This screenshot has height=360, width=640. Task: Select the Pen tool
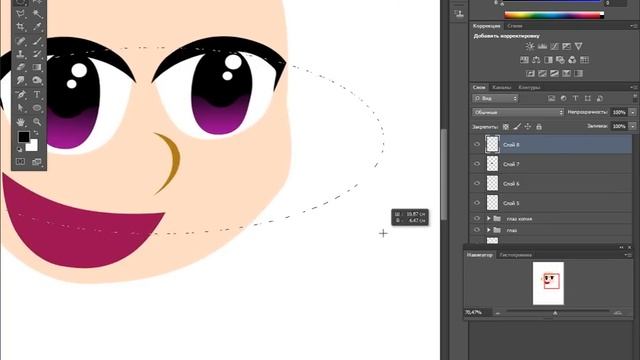click(20, 95)
